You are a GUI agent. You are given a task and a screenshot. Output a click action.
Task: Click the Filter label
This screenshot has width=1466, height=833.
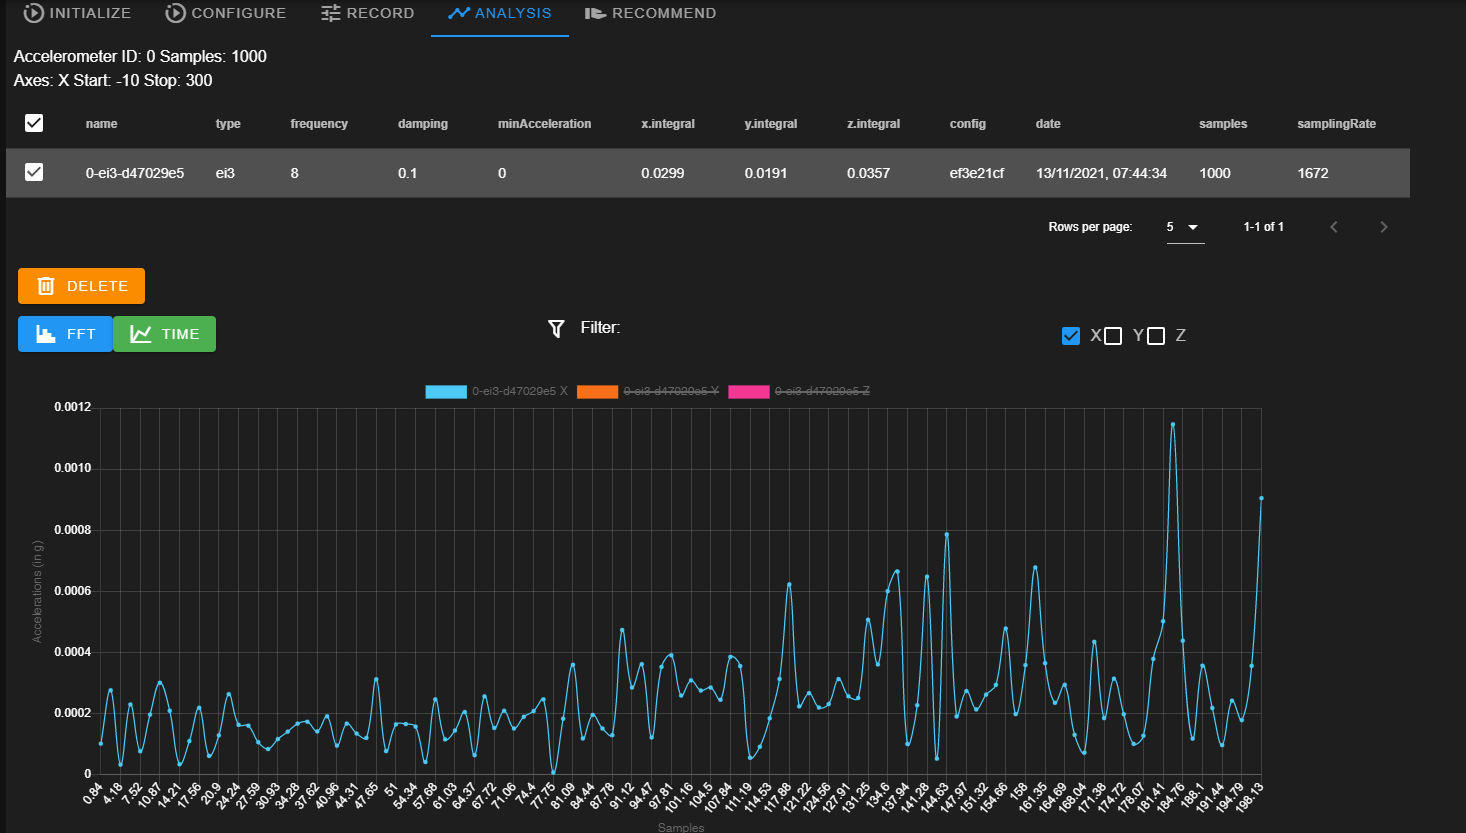click(600, 328)
